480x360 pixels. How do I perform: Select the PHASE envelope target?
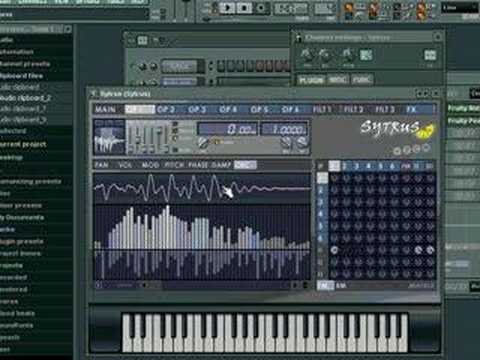(198, 165)
